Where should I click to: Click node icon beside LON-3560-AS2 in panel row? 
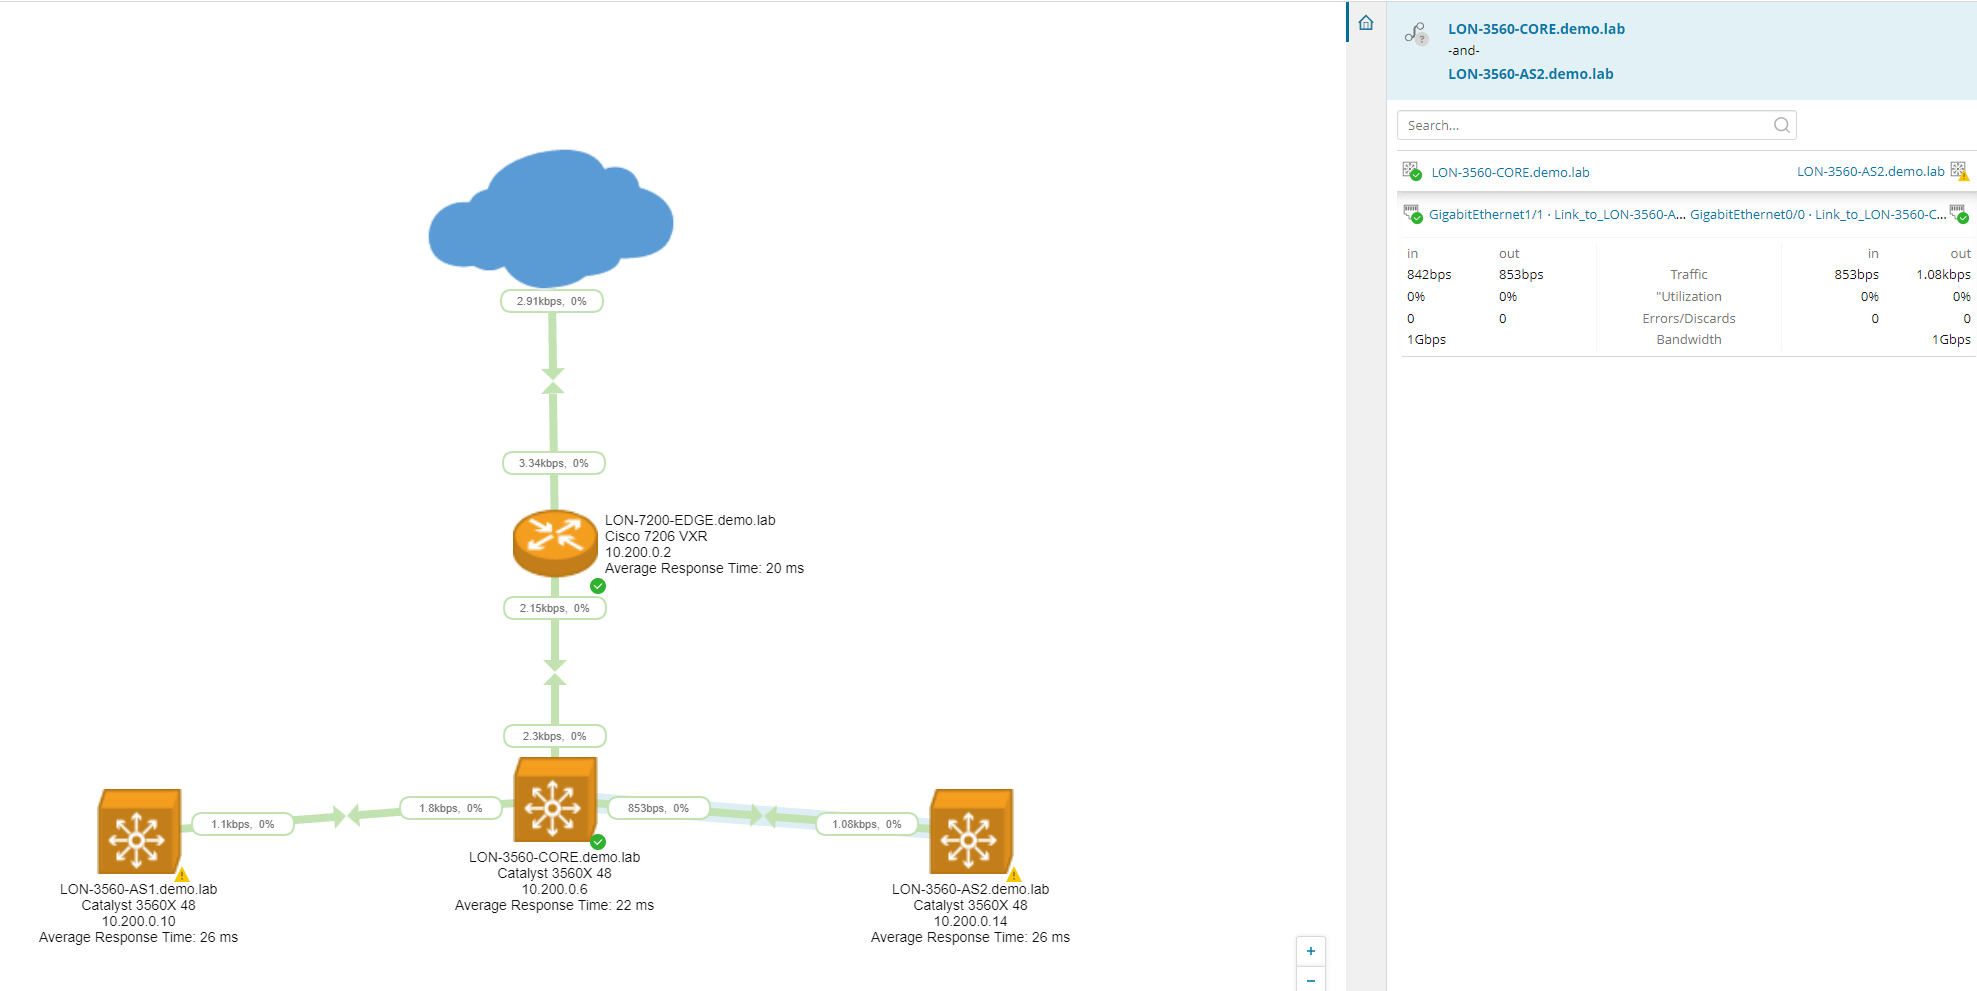[x=1960, y=171]
